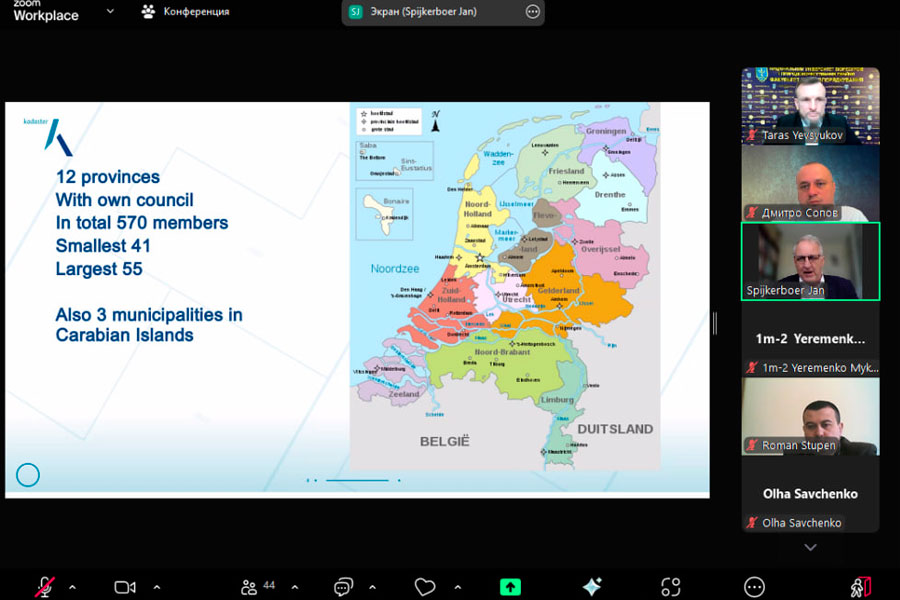Open shared screen options ellipsis

pos(533,11)
